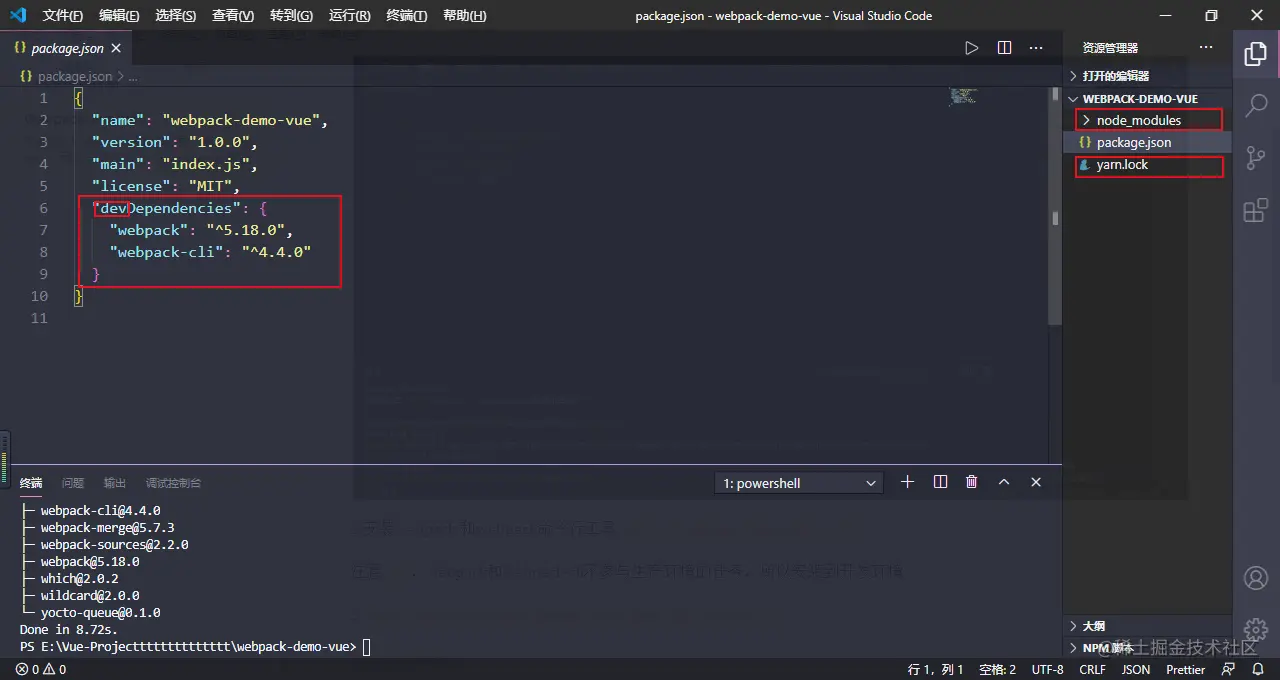The height and width of the screenshot is (680, 1280).
Task: Split the editor using the split icon
Action: (x=1003, y=47)
